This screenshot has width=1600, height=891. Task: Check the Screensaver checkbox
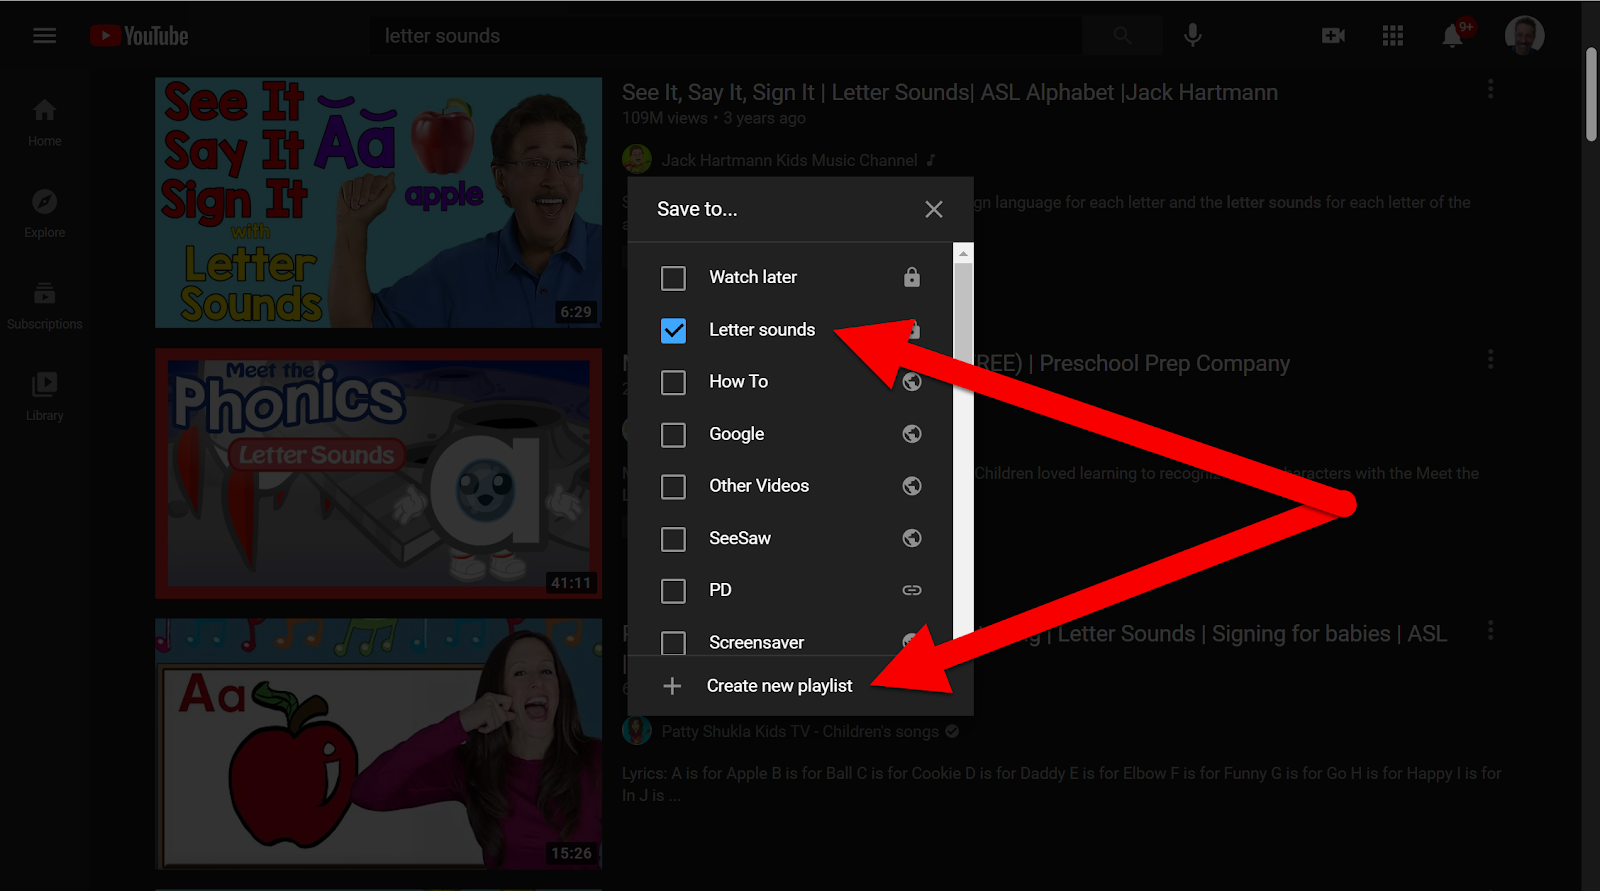click(674, 642)
